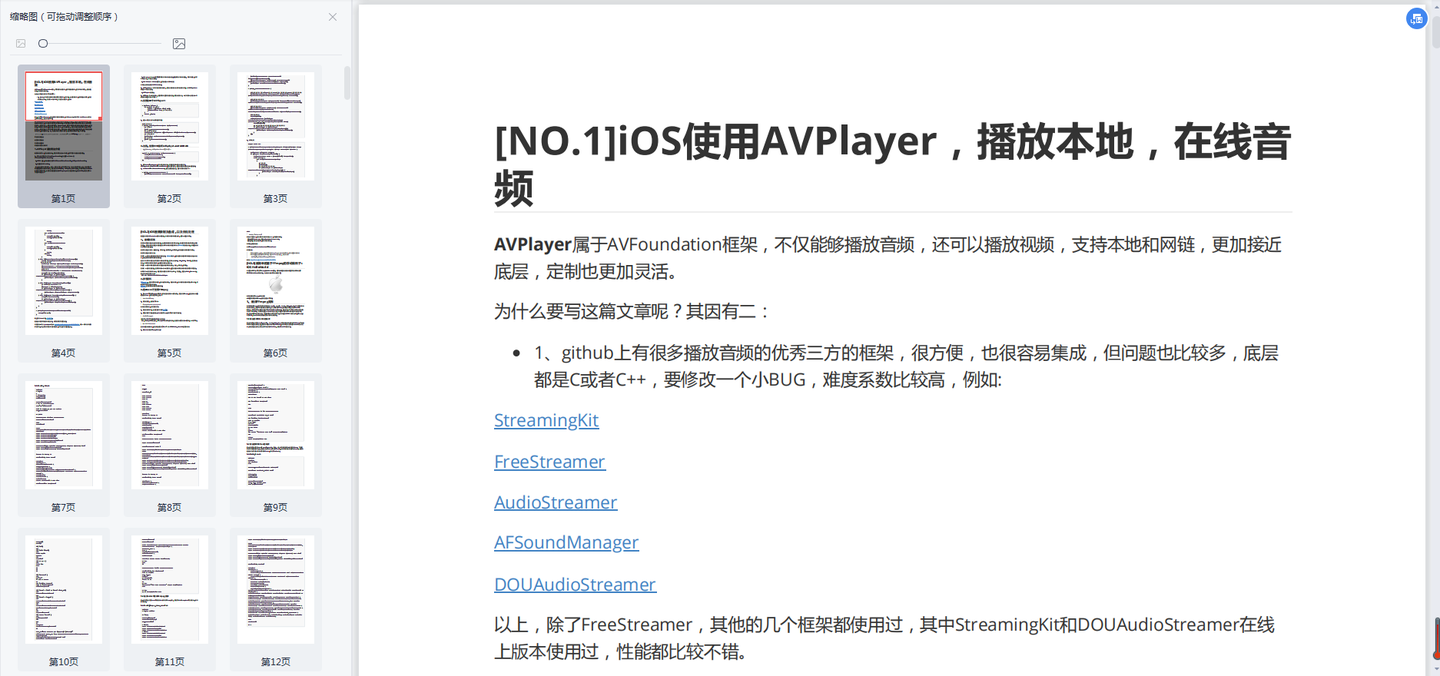
Task: Select the 第6页 thumbnail
Action: tap(275, 280)
